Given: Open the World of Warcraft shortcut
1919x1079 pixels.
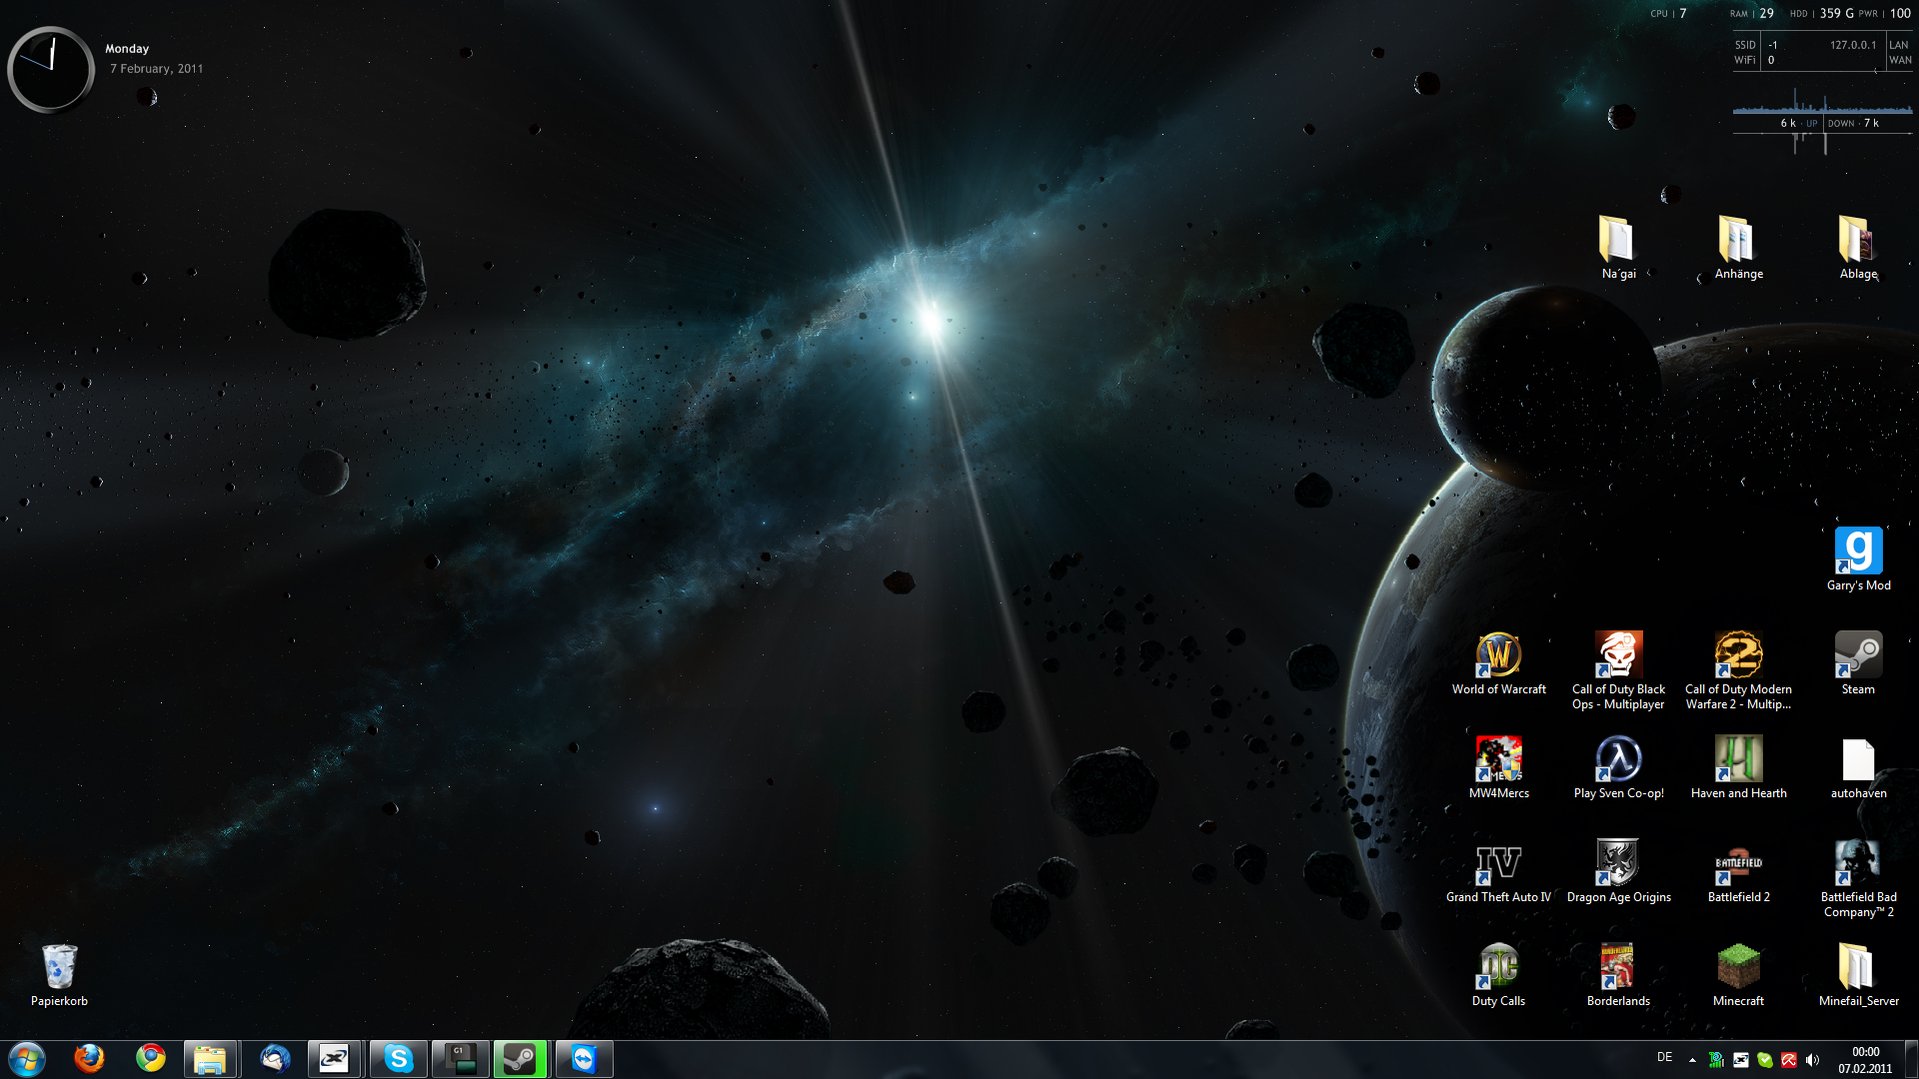Looking at the screenshot, I should click(x=1498, y=656).
